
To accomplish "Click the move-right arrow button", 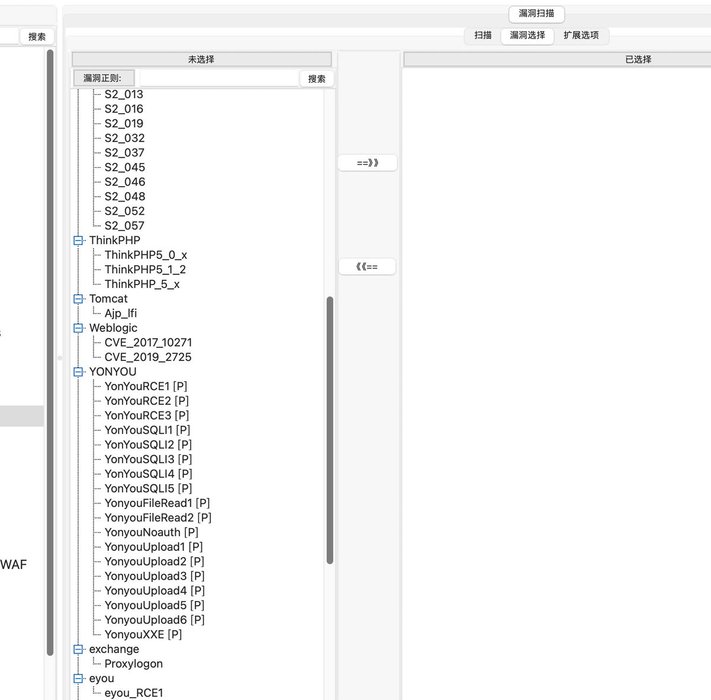I will pyautogui.click(x=367, y=162).
